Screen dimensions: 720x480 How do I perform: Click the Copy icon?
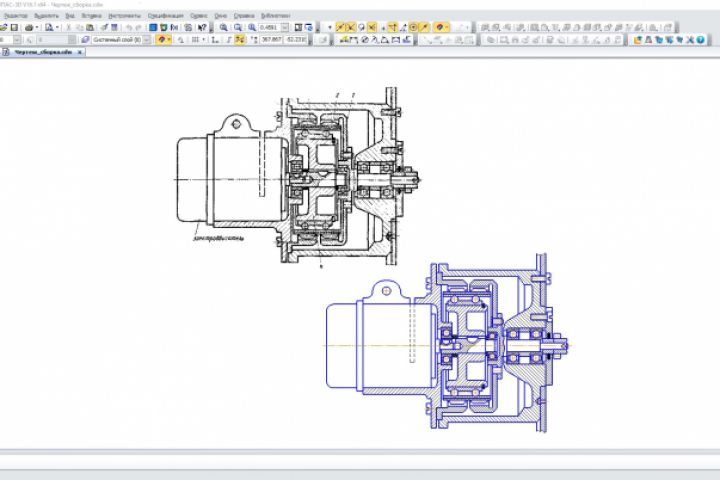point(79,28)
